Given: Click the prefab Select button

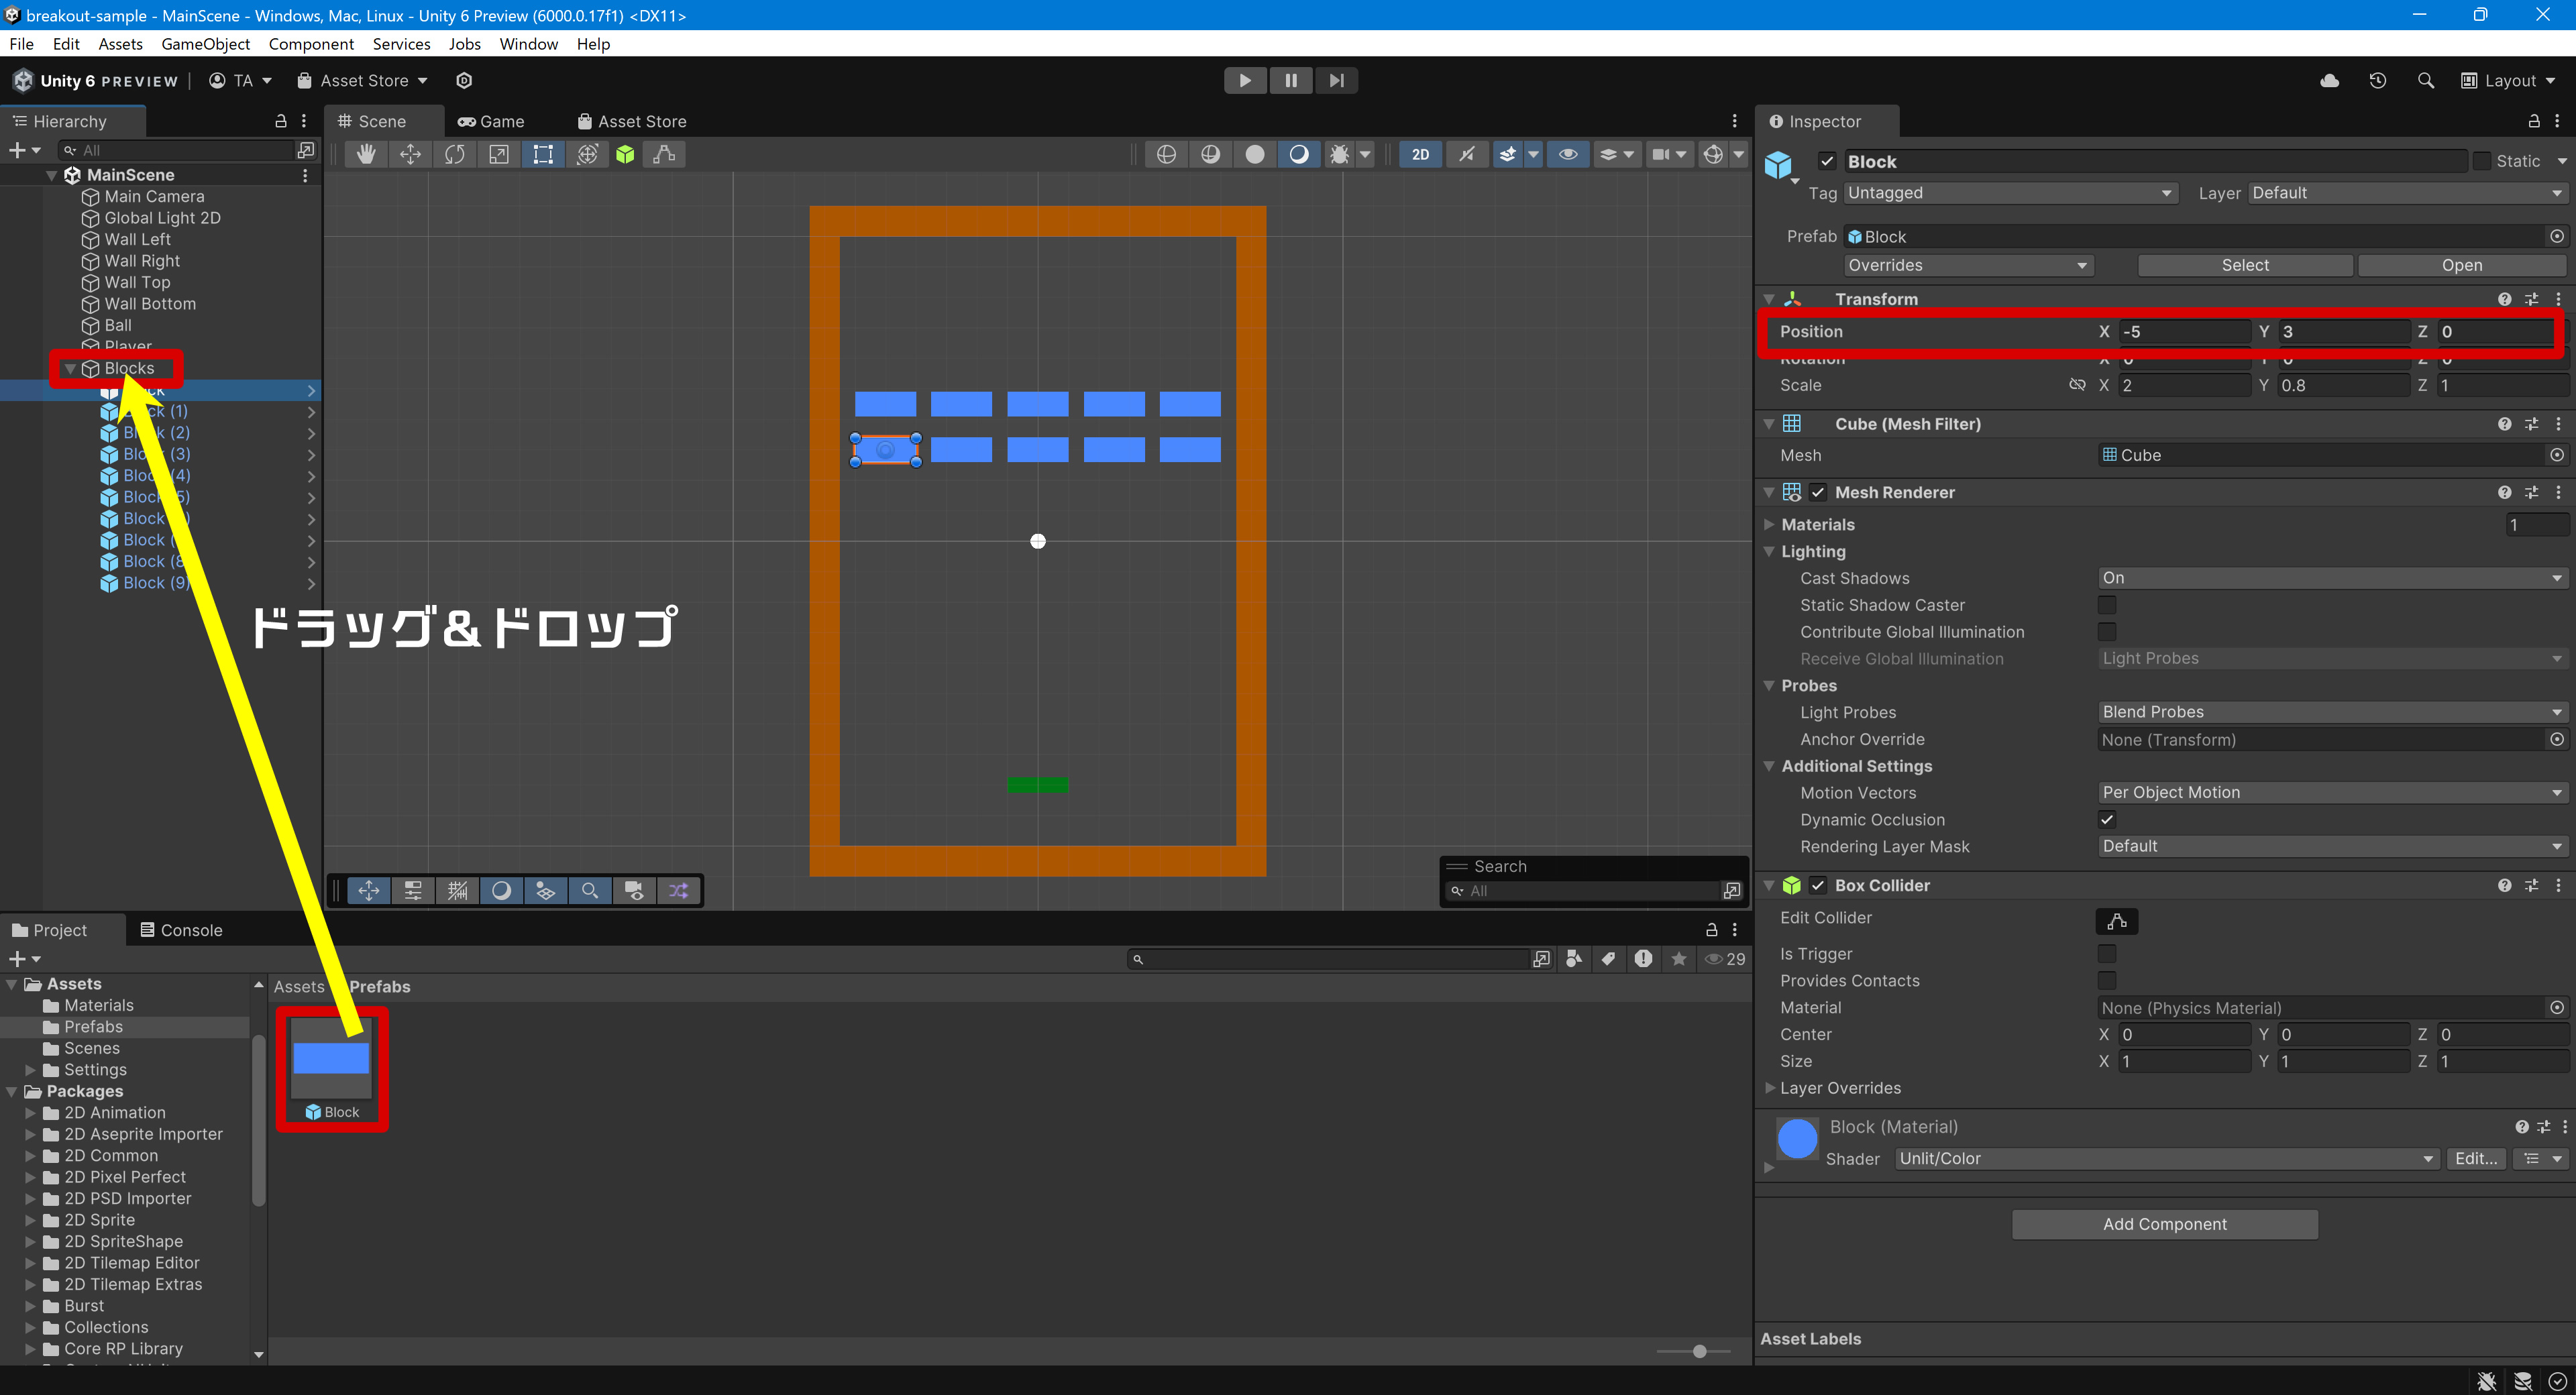Looking at the screenshot, I should (2245, 265).
